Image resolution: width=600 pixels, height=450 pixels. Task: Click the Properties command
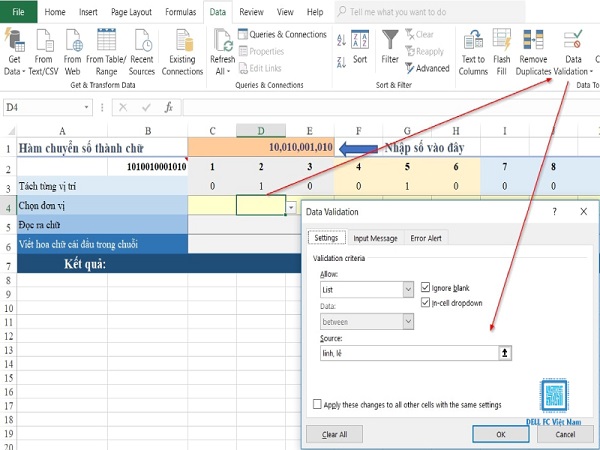[x=261, y=51]
